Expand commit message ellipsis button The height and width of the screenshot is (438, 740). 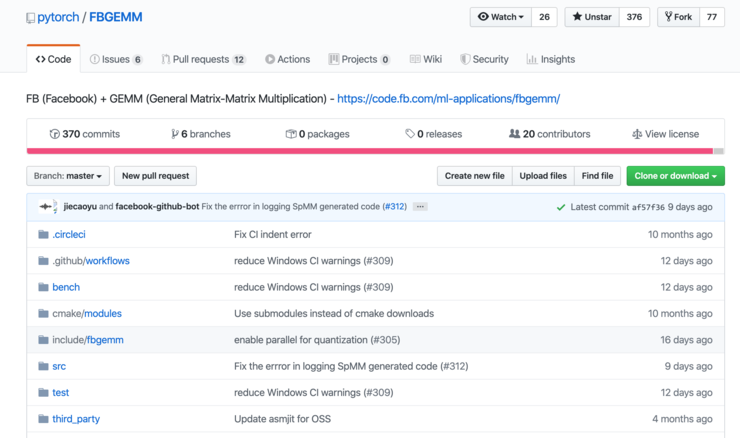point(420,207)
